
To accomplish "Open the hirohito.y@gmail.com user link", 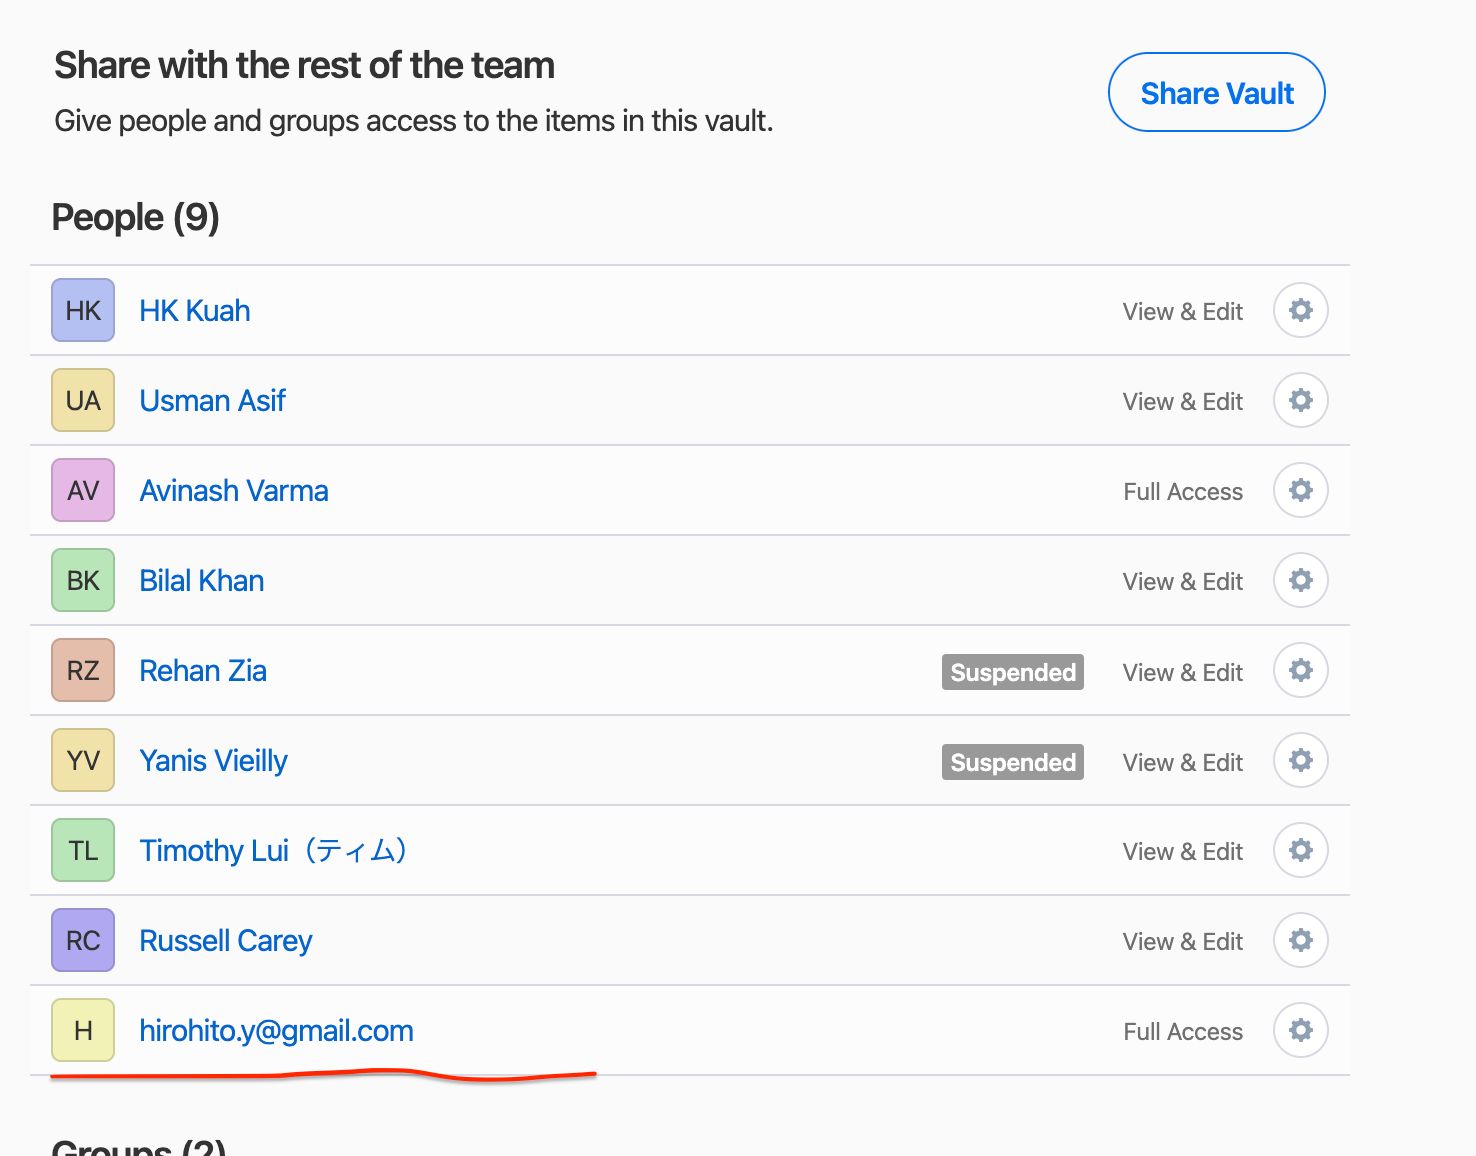I will tap(276, 1031).
